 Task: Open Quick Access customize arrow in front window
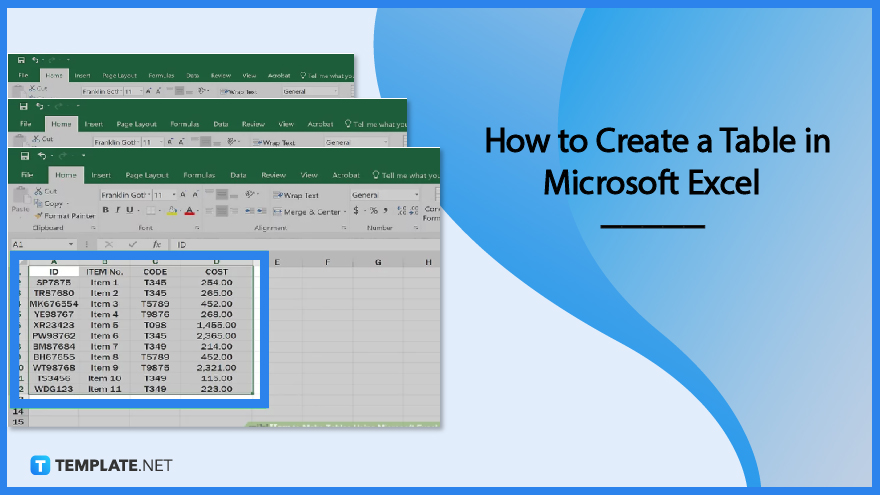click(x=83, y=156)
